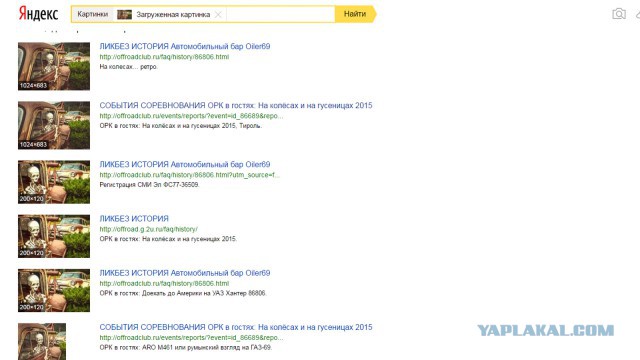Open ЛИКБЕЗ ИСТОРИЯ title of offroad.g.2u.ru result
The width and height of the screenshot is (640, 360).
coord(134,218)
